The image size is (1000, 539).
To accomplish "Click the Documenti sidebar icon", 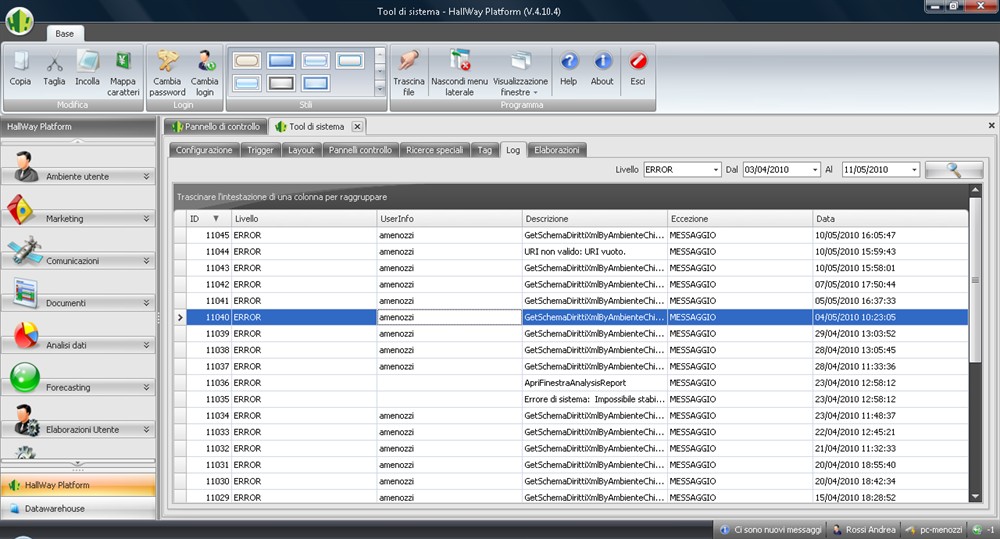I will 26,293.
